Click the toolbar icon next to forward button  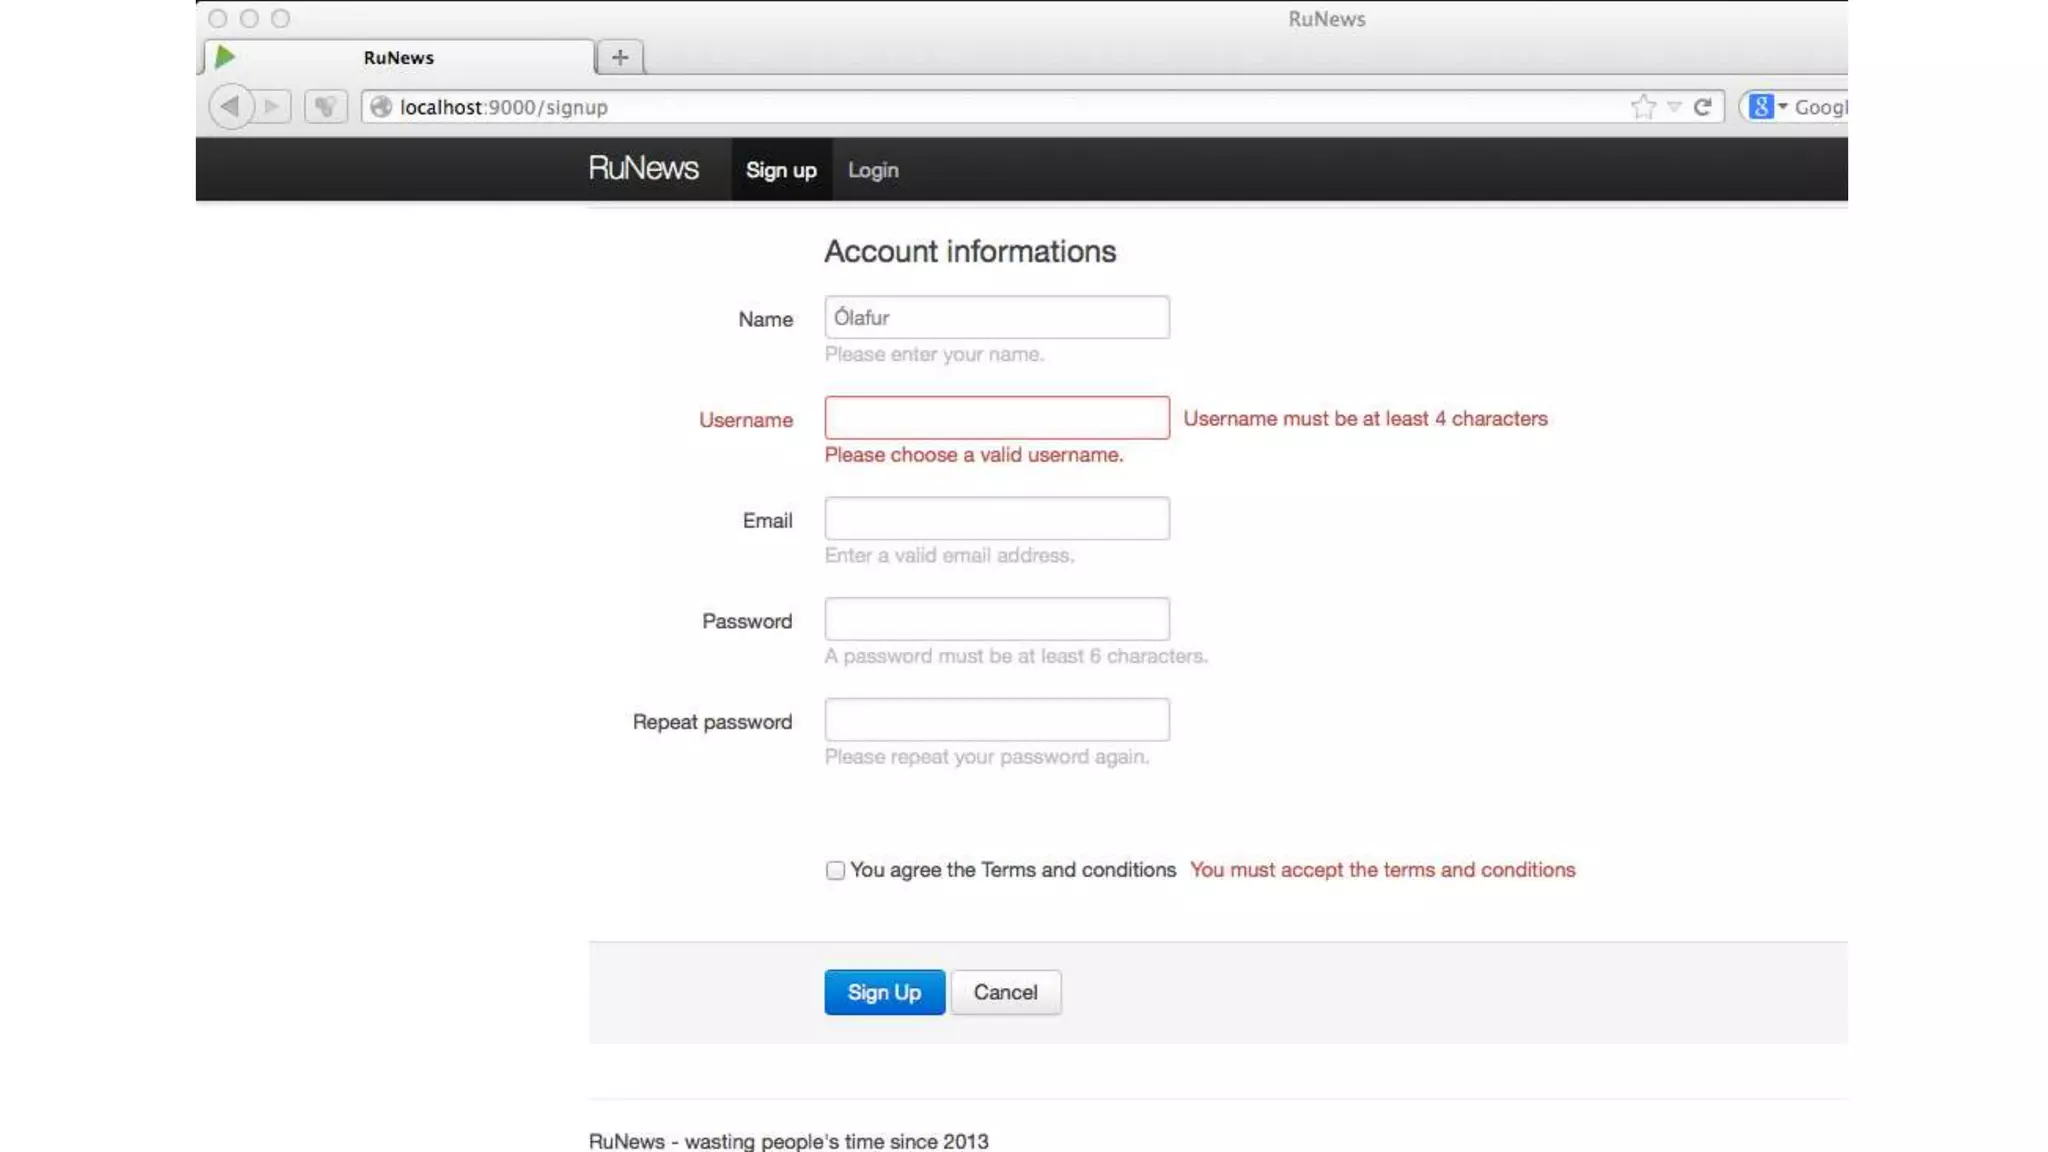pos(325,106)
